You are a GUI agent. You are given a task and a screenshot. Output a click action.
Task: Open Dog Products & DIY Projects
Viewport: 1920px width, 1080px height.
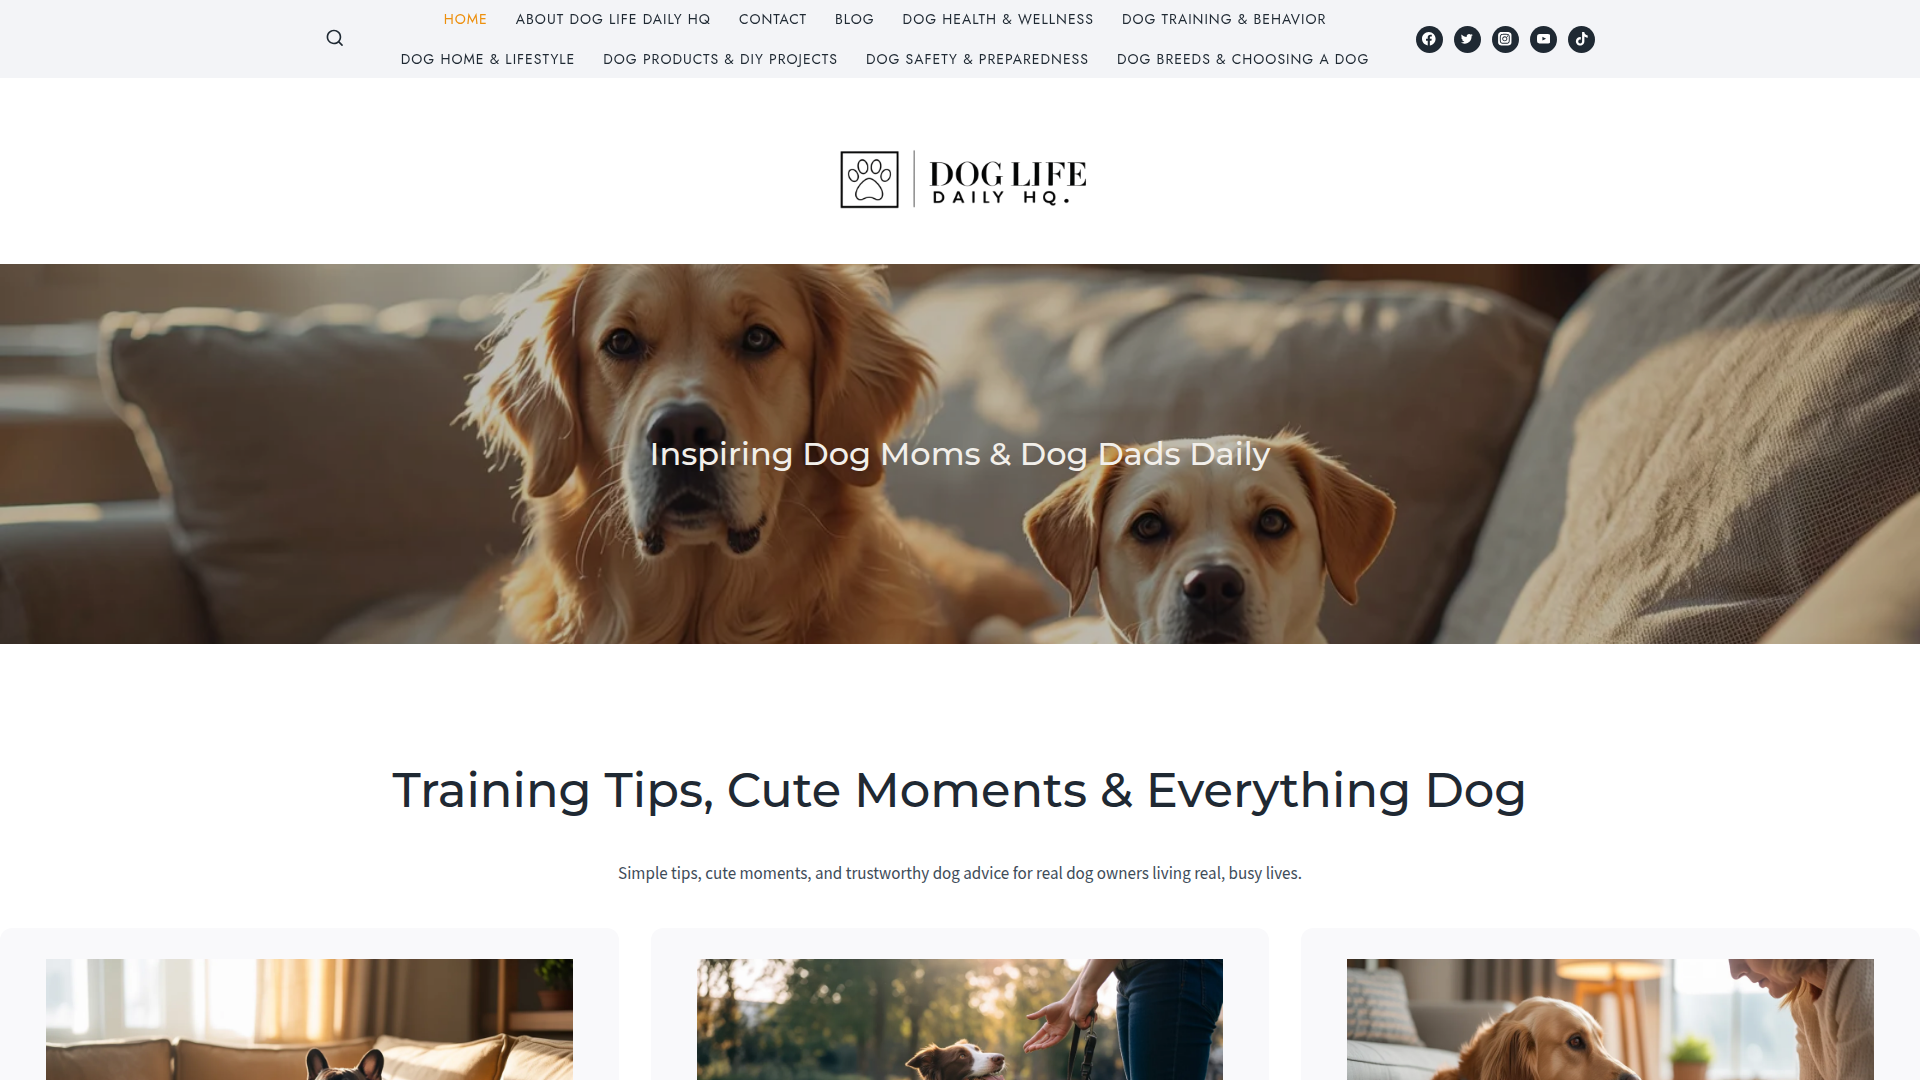click(x=720, y=59)
